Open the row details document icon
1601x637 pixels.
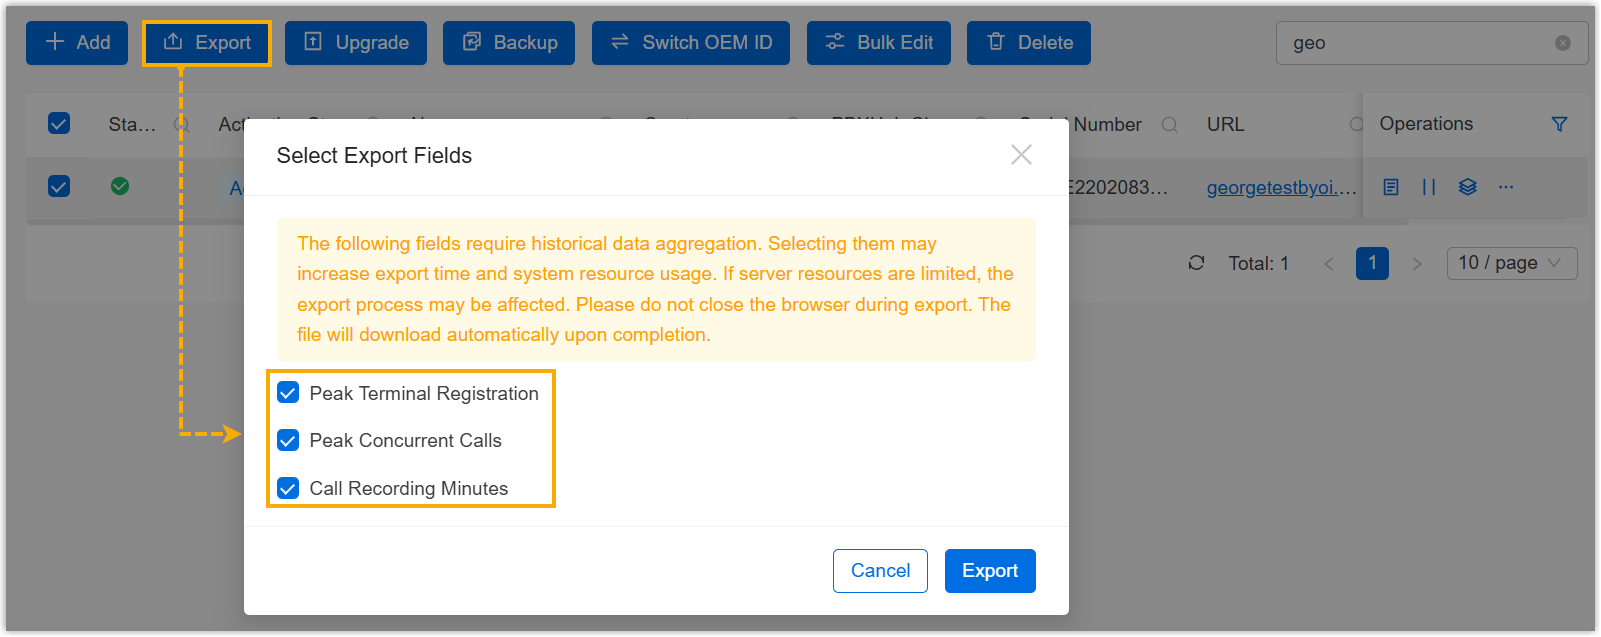click(x=1391, y=187)
